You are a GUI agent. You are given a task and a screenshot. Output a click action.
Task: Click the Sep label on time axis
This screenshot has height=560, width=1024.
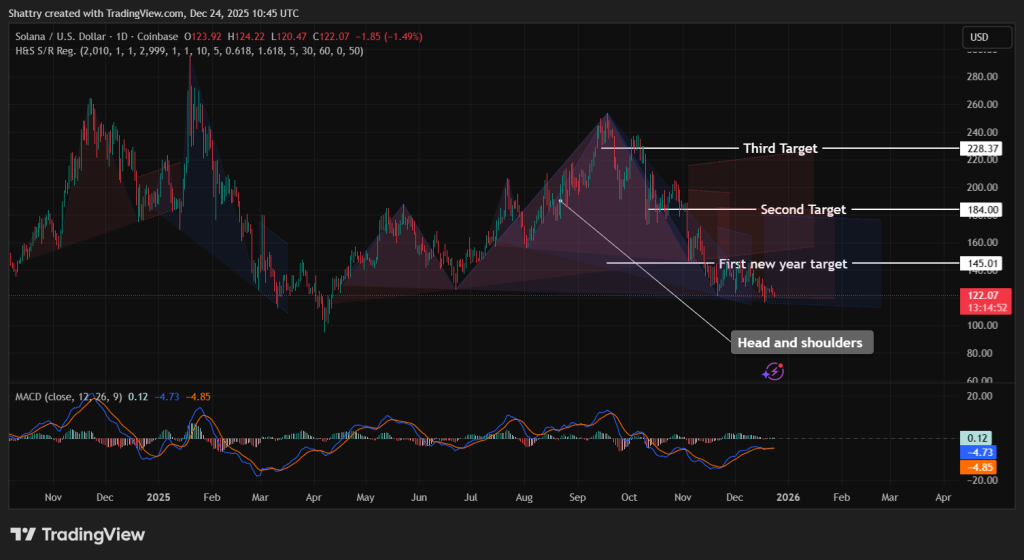pyautogui.click(x=575, y=496)
